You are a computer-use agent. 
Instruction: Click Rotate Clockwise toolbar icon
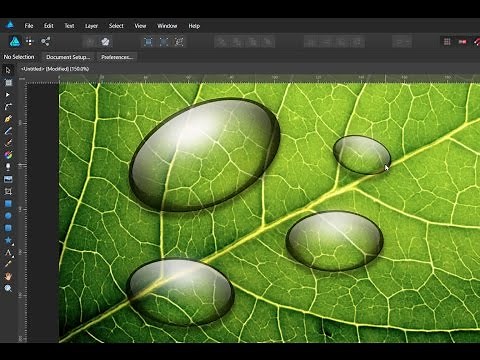pyautogui.click(x=357, y=42)
